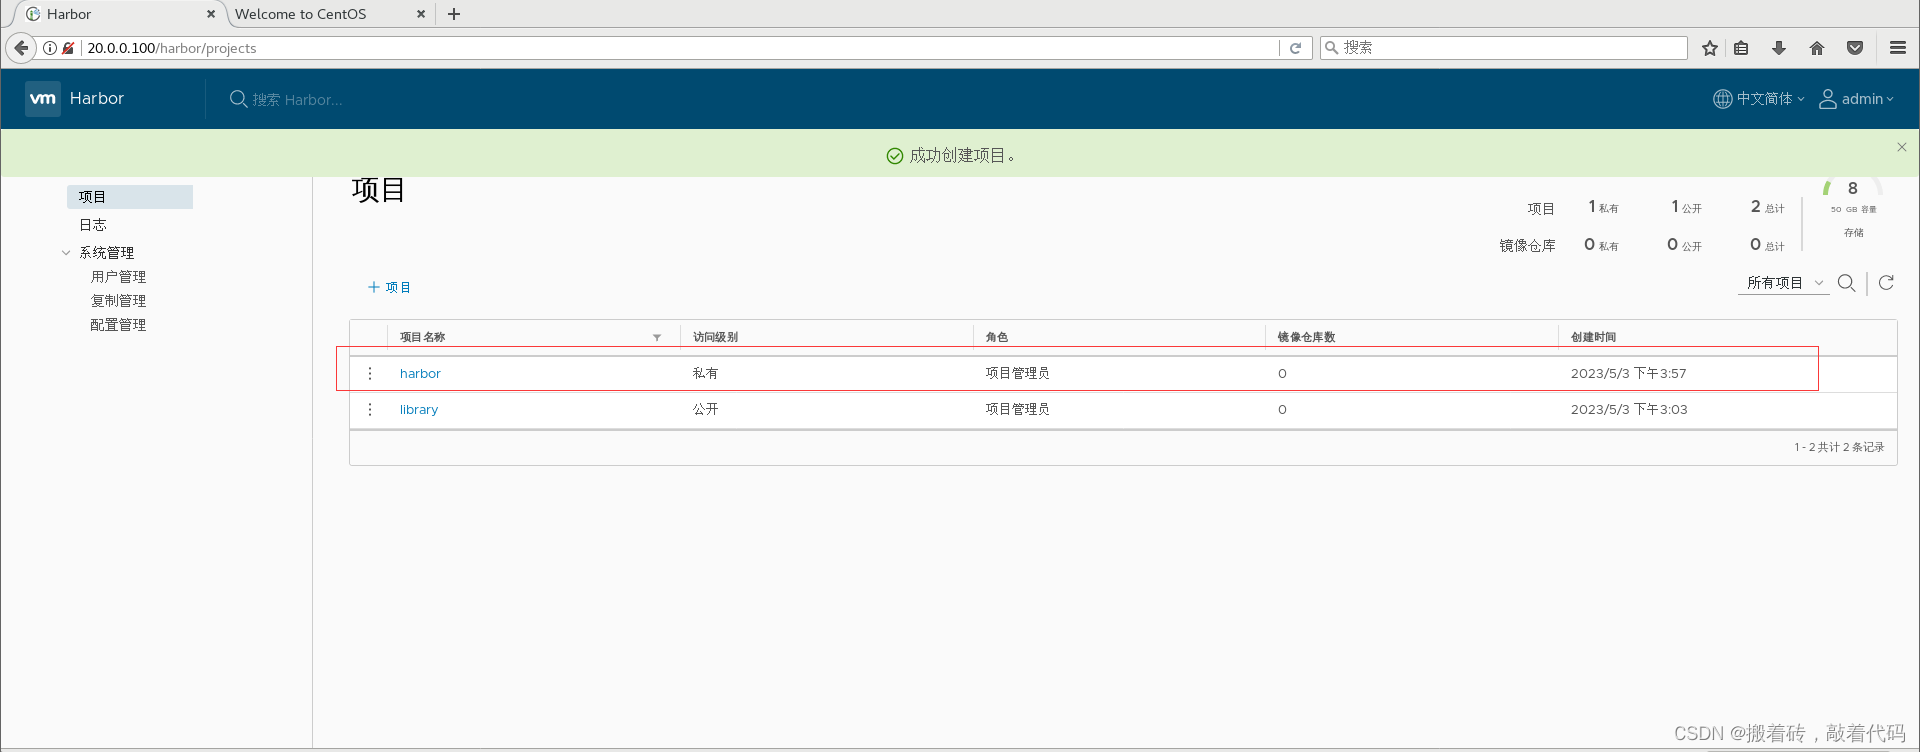1920x752 pixels.
Task: Click the browser URL address field
Action: pos(680,48)
